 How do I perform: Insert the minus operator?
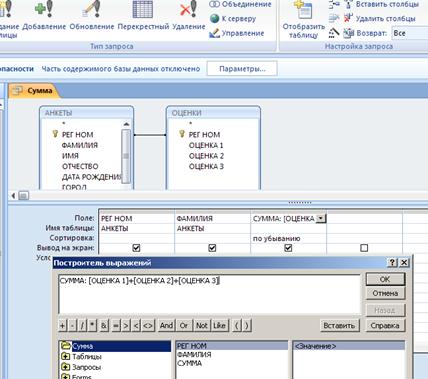click(x=73, y=325)
